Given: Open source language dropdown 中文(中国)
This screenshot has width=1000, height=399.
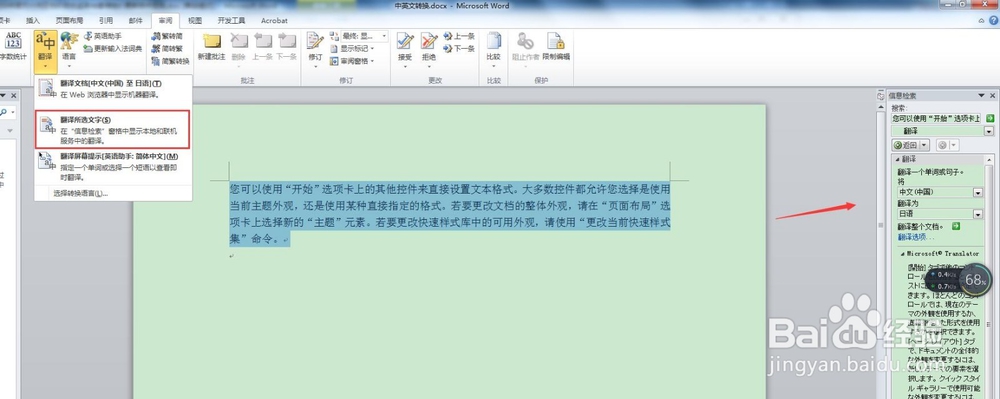Looking at the screenshot, I should (978, 192).
